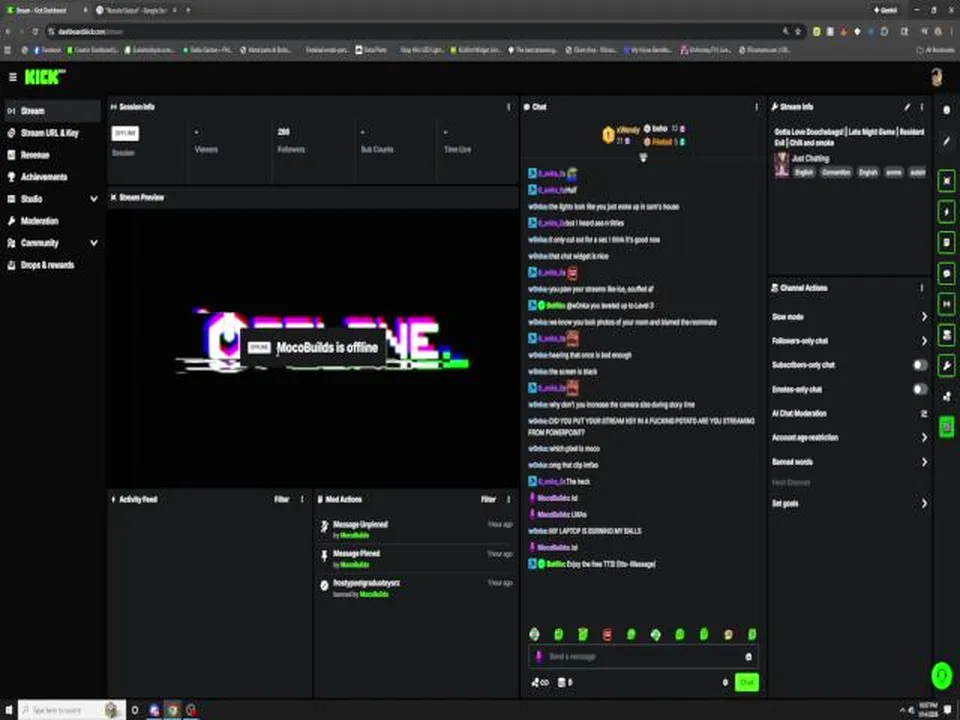Bookmark the page with the address bar star

tap(798, 31)
